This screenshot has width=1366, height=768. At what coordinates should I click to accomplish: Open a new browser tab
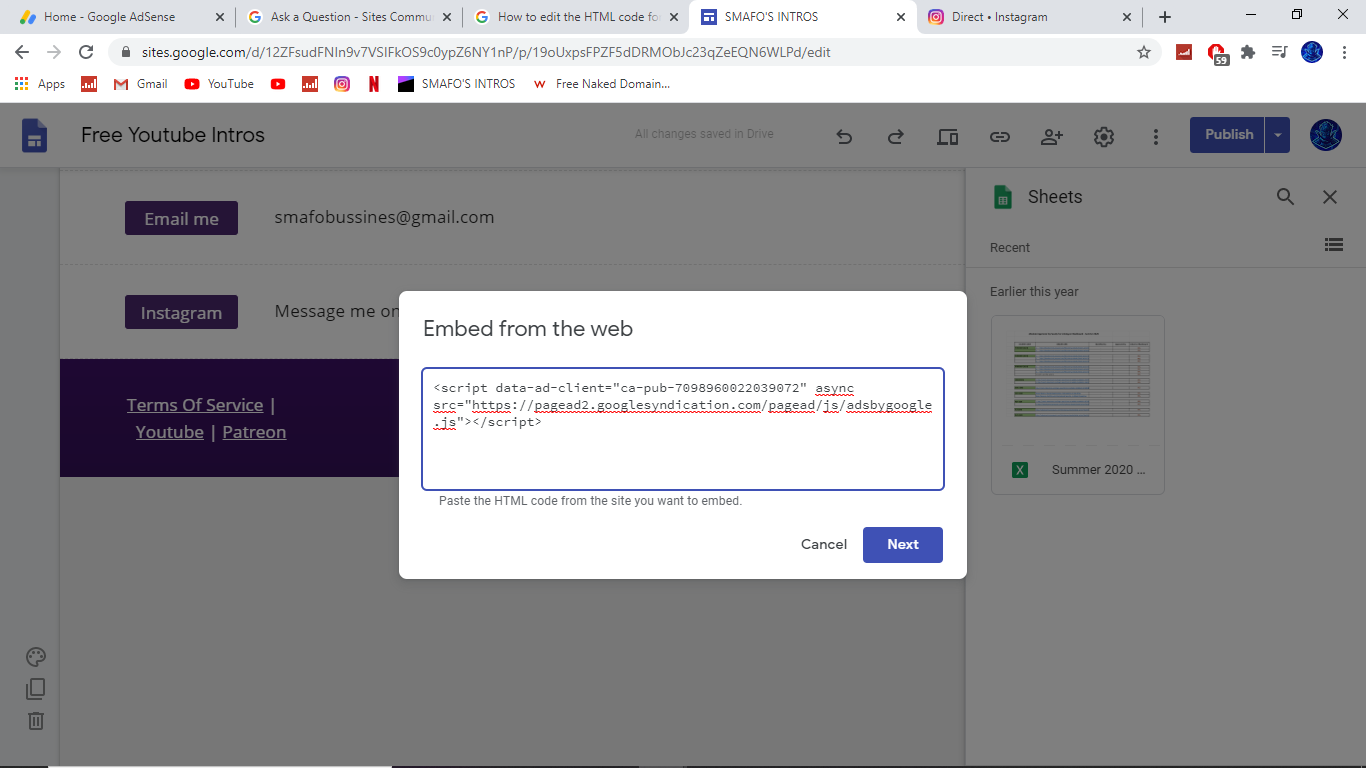(1165, 17)
